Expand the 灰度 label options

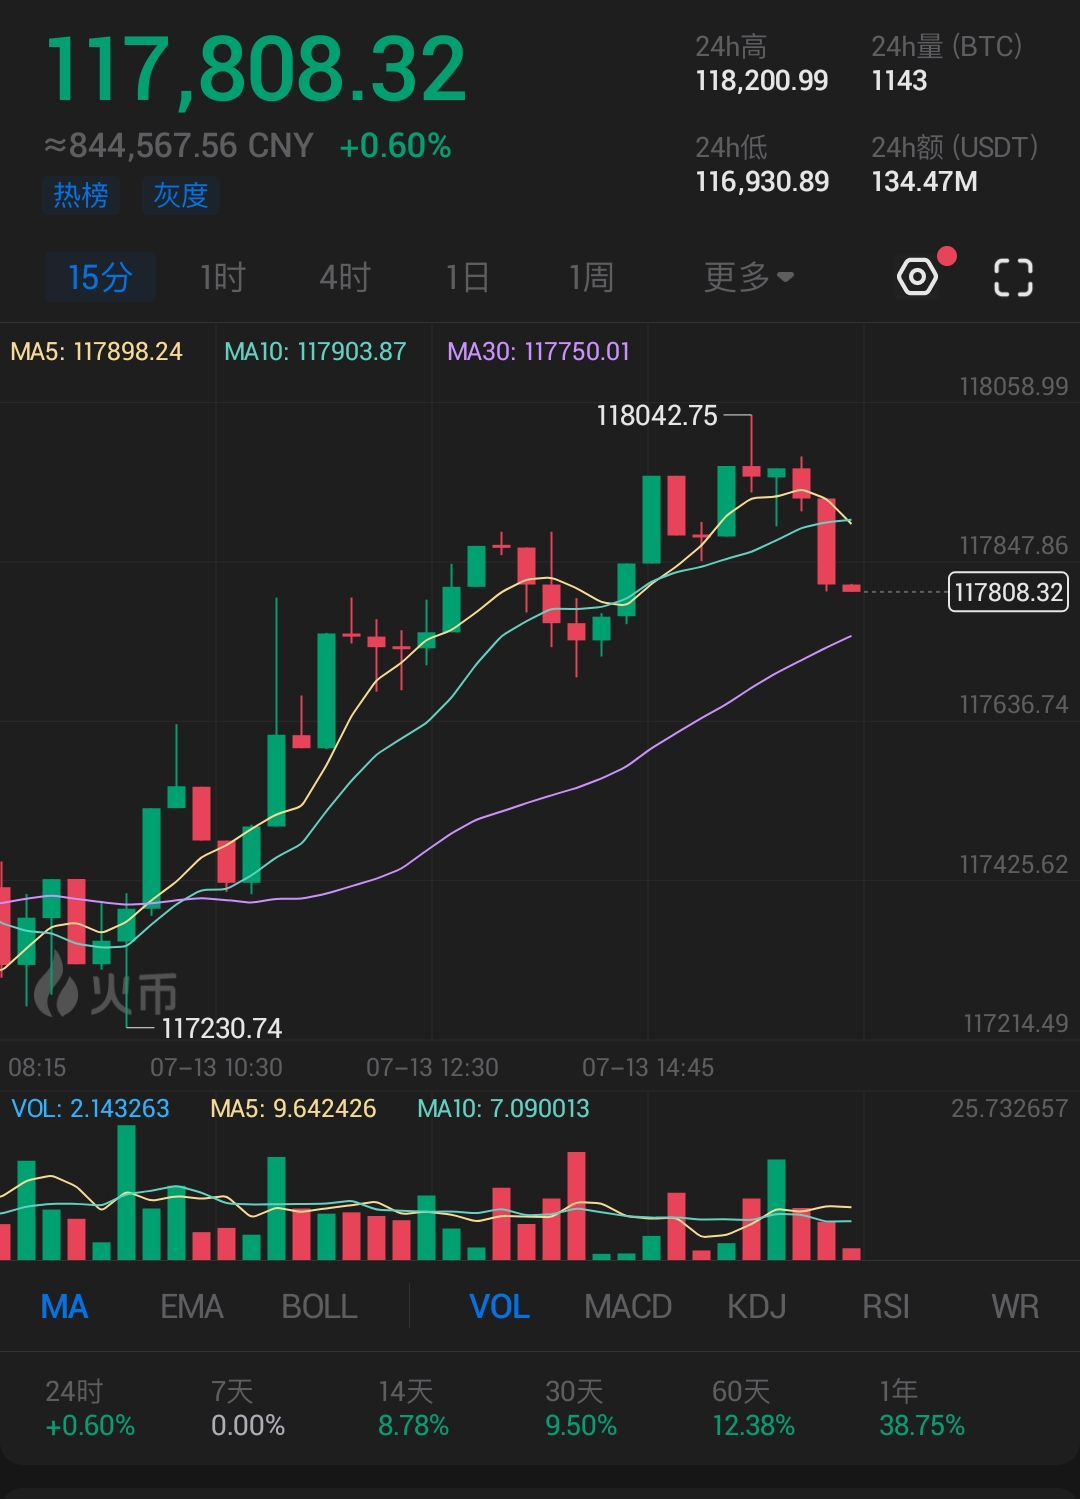180,196
